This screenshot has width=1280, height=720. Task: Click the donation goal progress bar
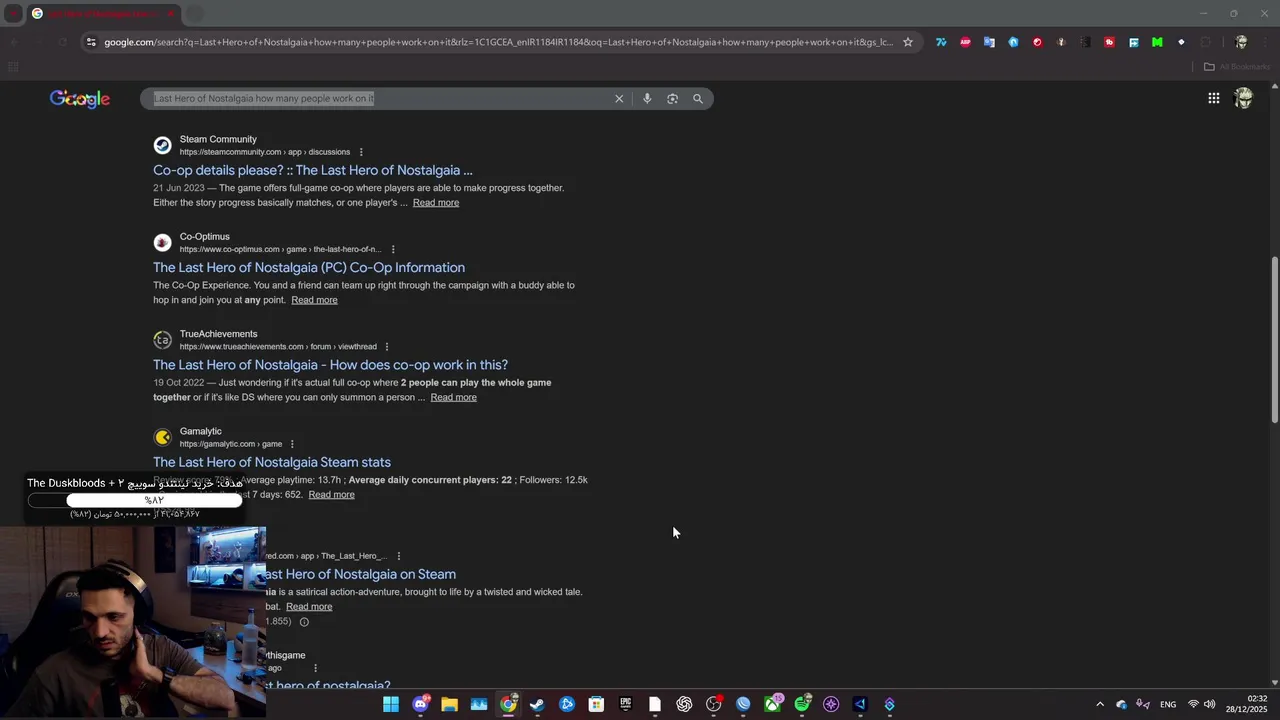(134, 500)
